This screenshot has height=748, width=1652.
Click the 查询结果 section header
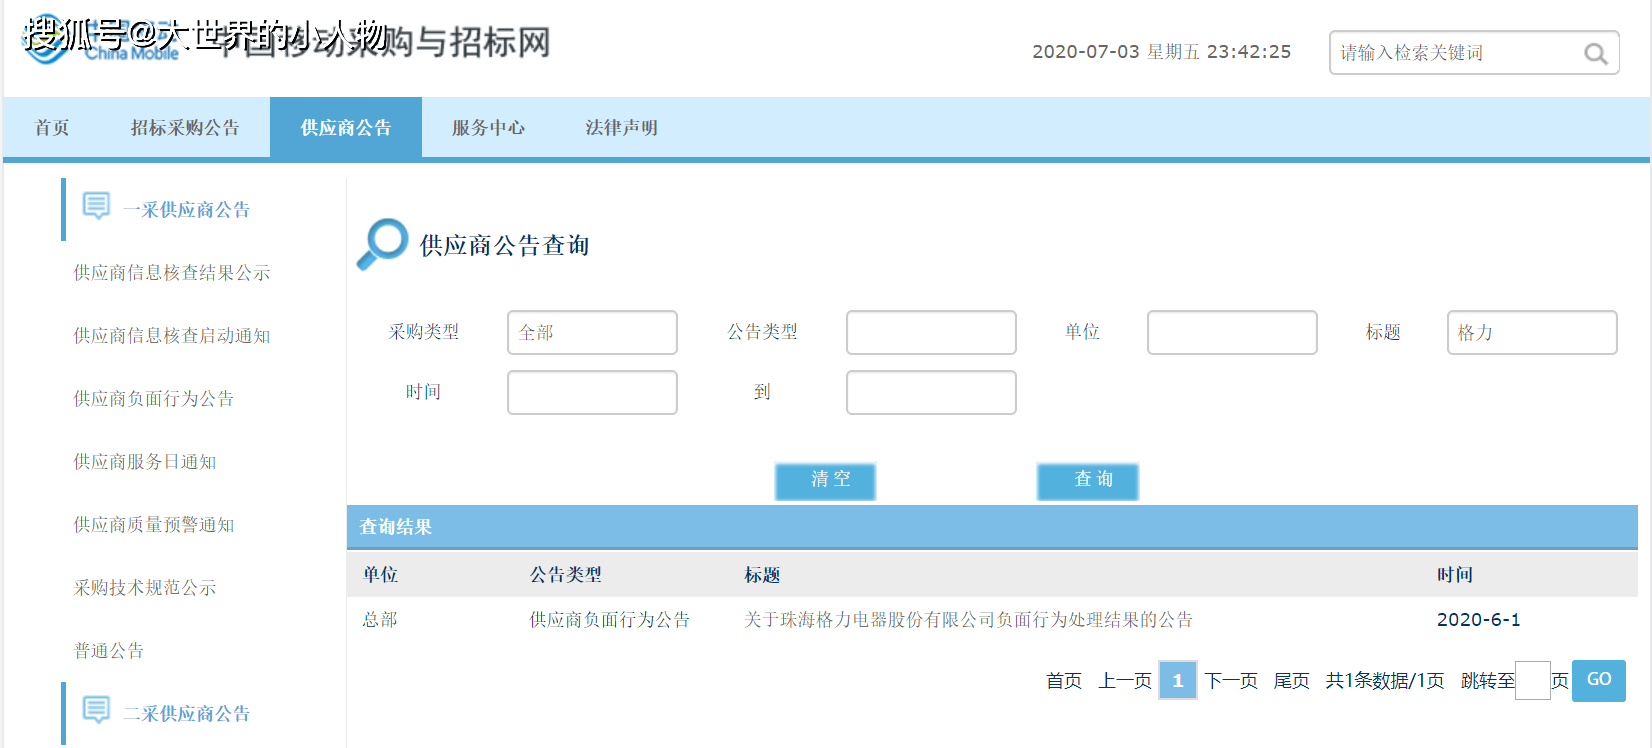[992, 527]
